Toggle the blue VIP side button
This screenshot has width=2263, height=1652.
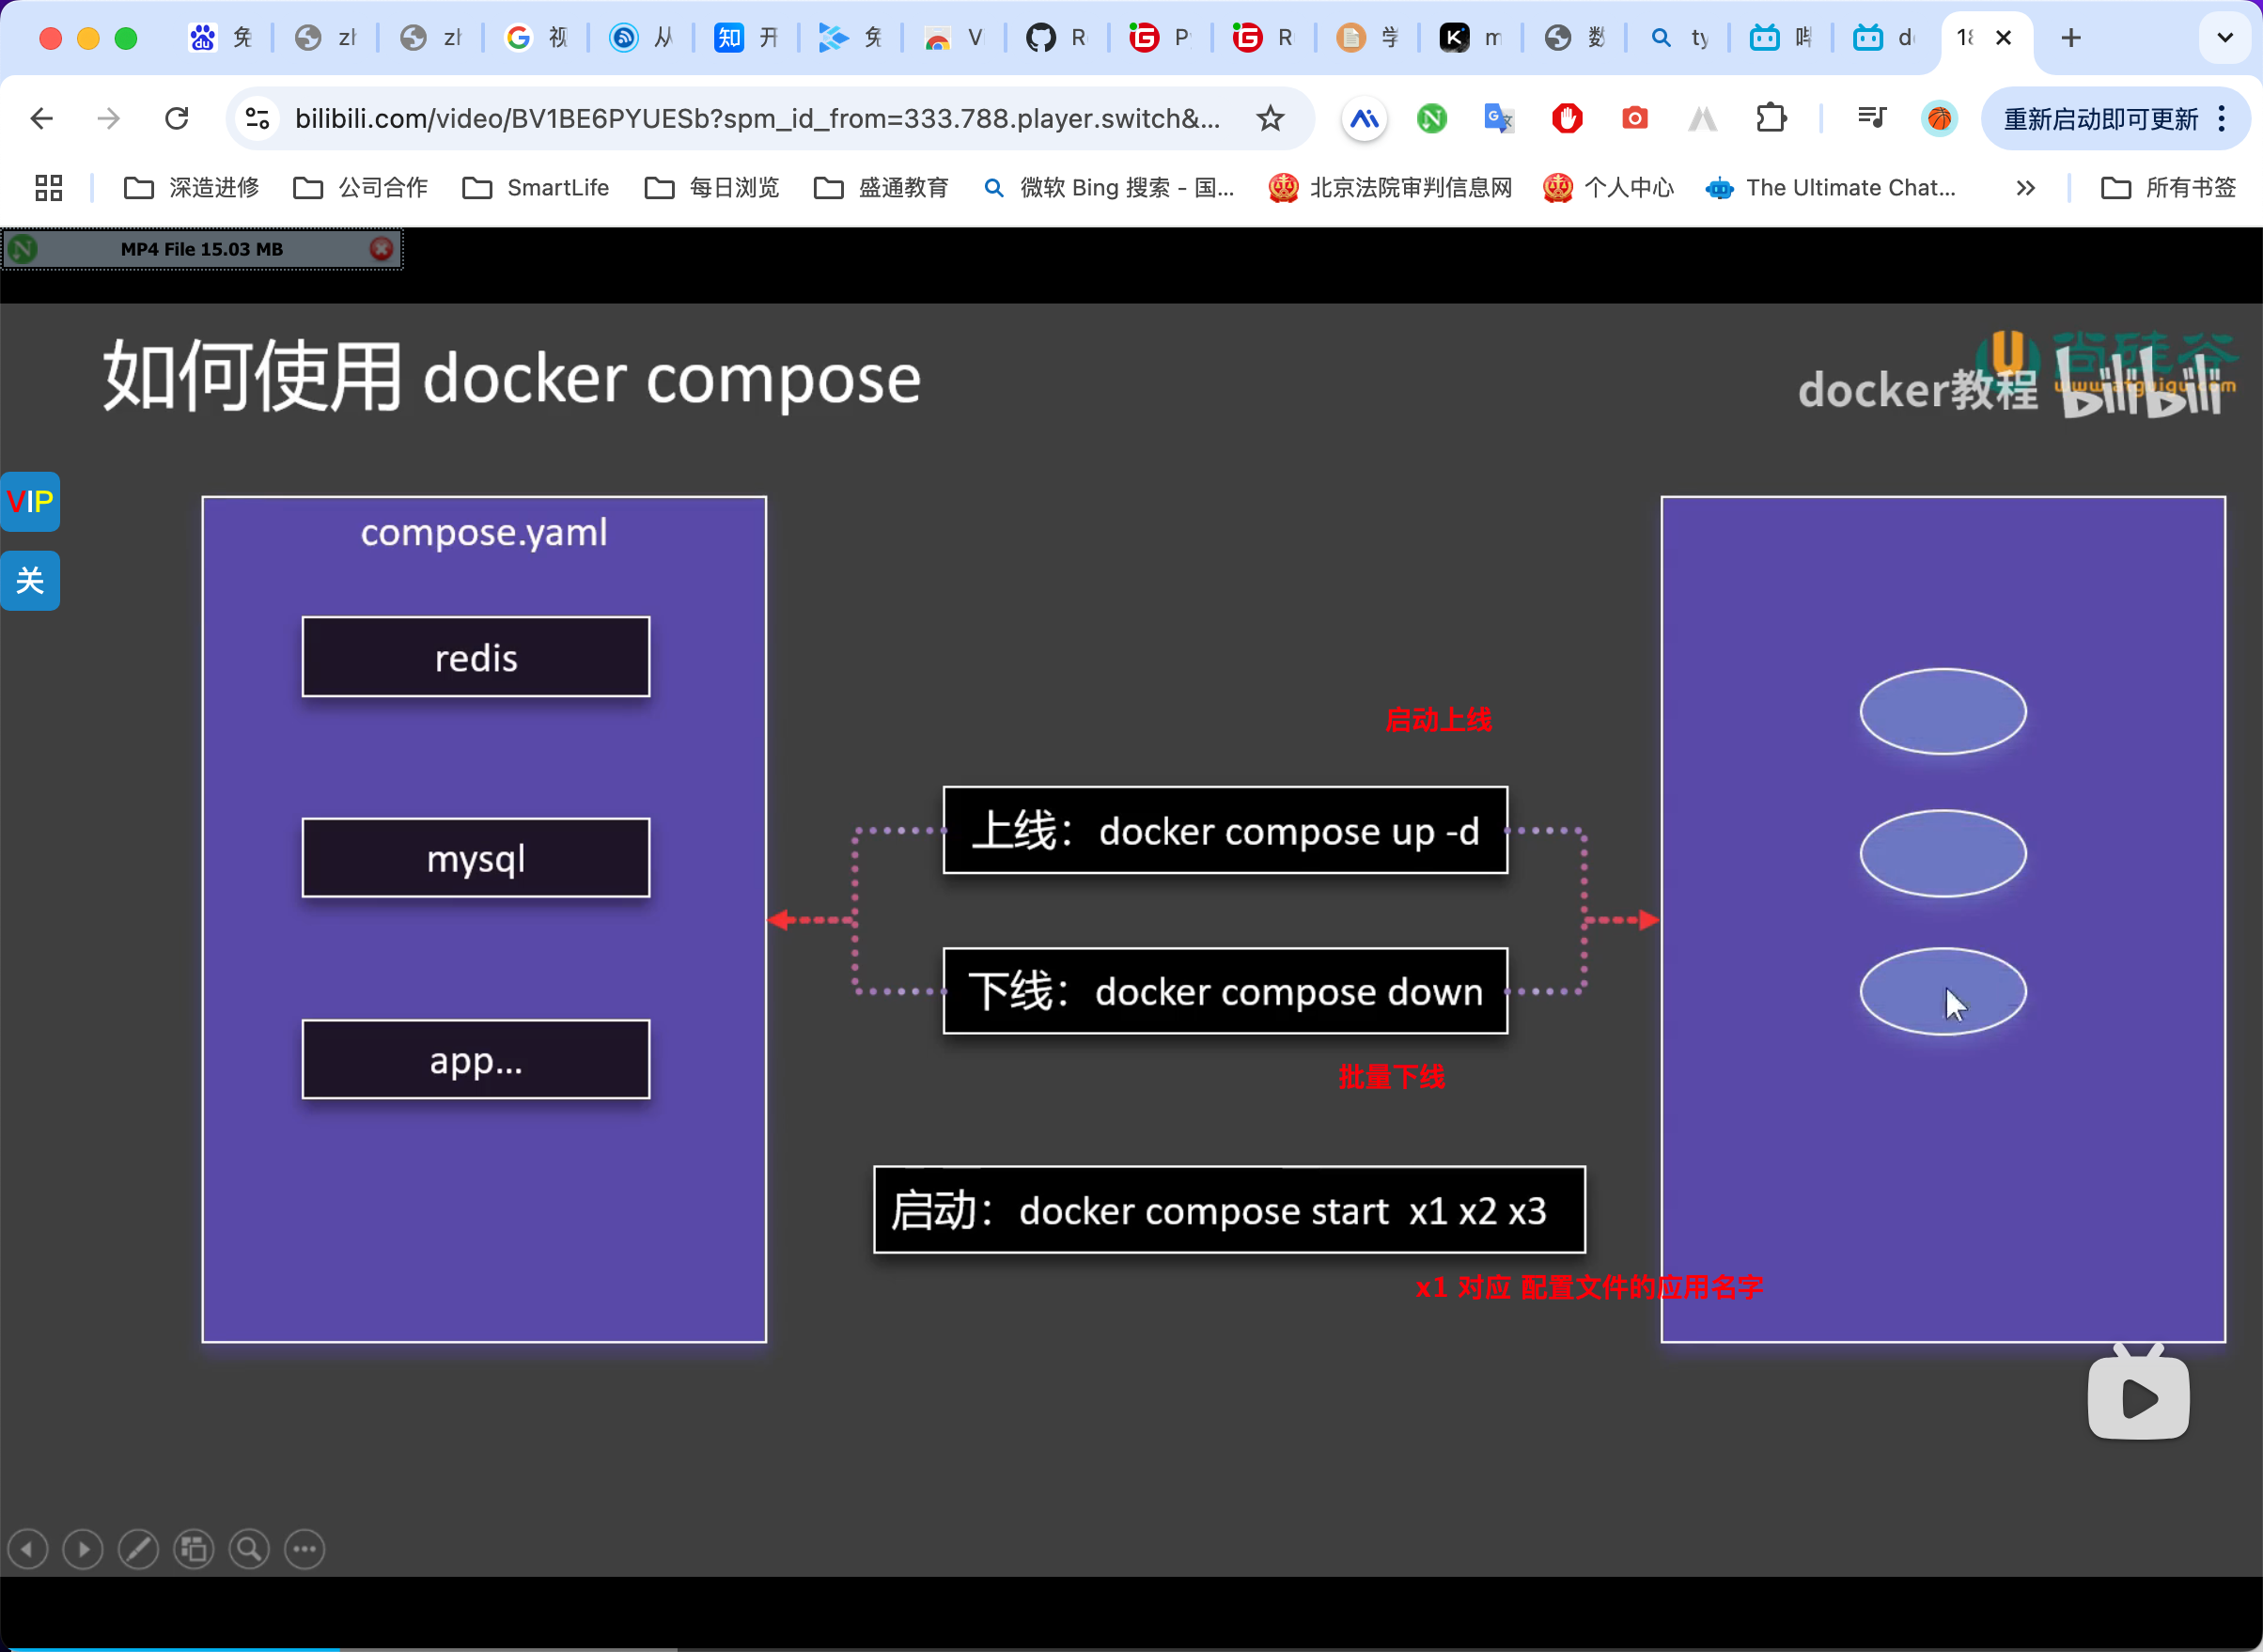30,501
